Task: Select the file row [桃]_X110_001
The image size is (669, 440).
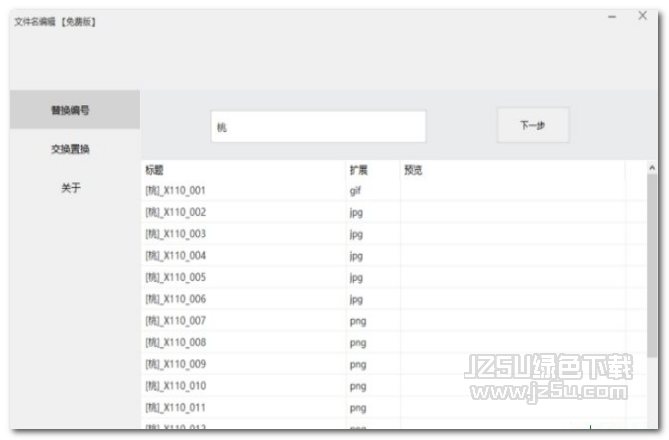Action: 176,190
